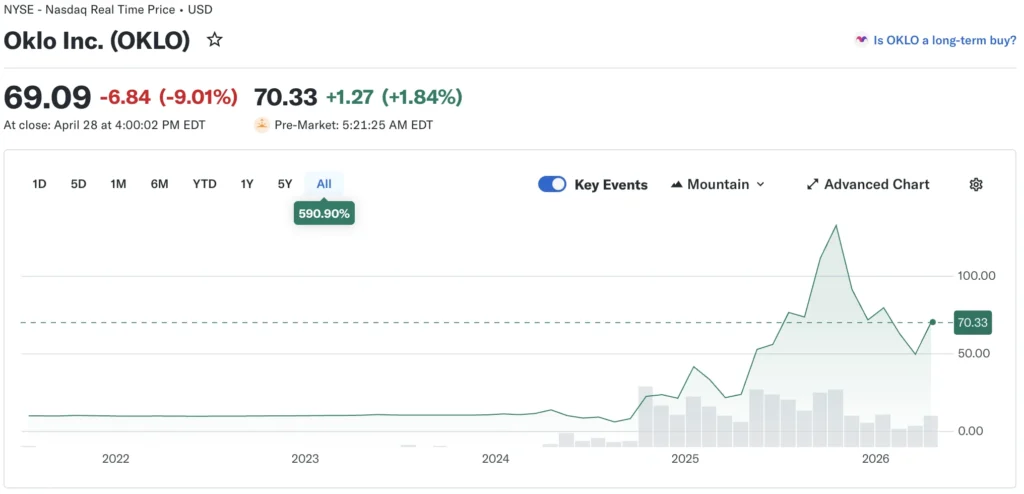Click the analysis icon beside the long-term buy link
The image size is (1024, 494).
pyautogui.click(x=861, y=41)
